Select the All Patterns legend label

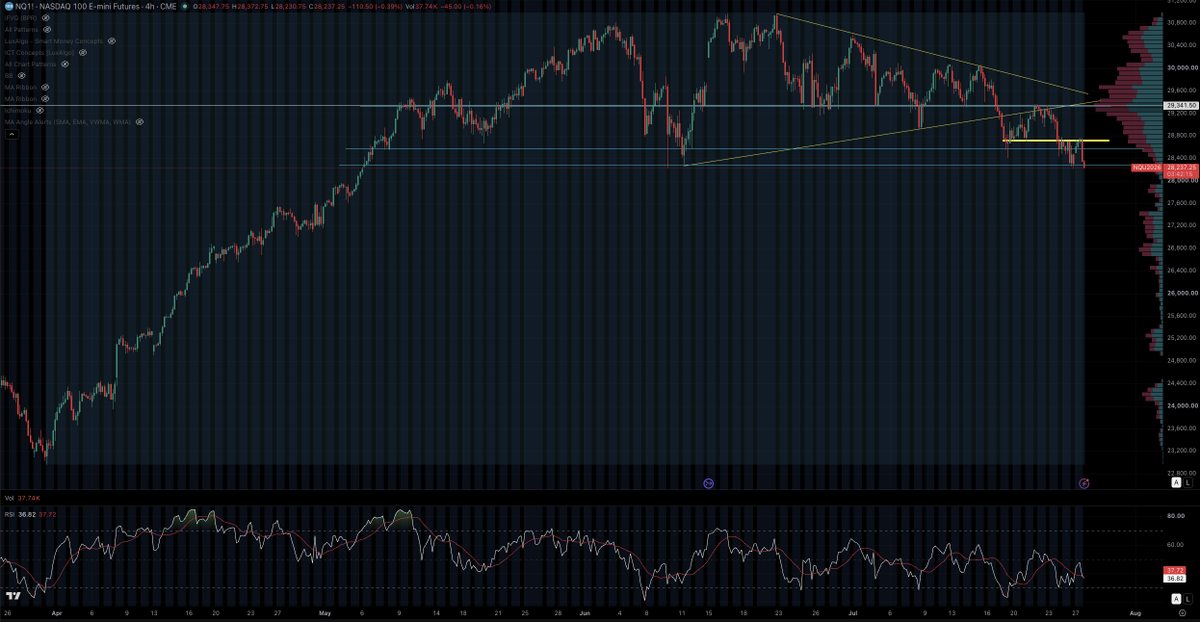21,29
